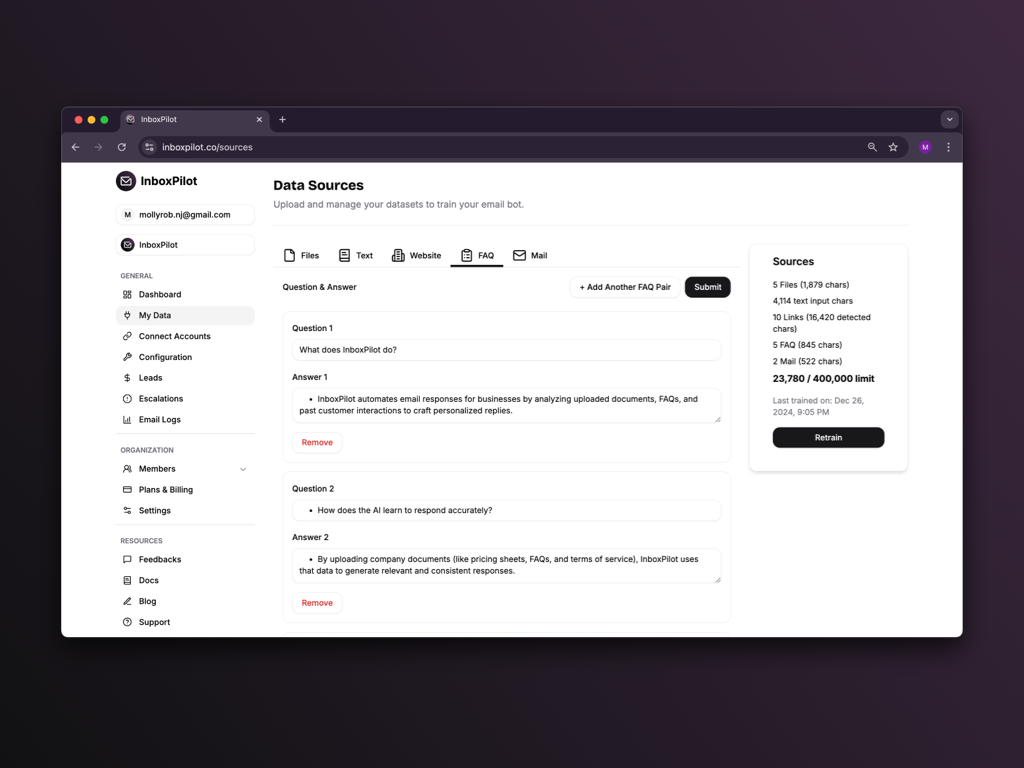The height and width of the screenshot is (768, 1024).
Task: Click the '4,114 text input chars' entry
Action: [813, 301]
